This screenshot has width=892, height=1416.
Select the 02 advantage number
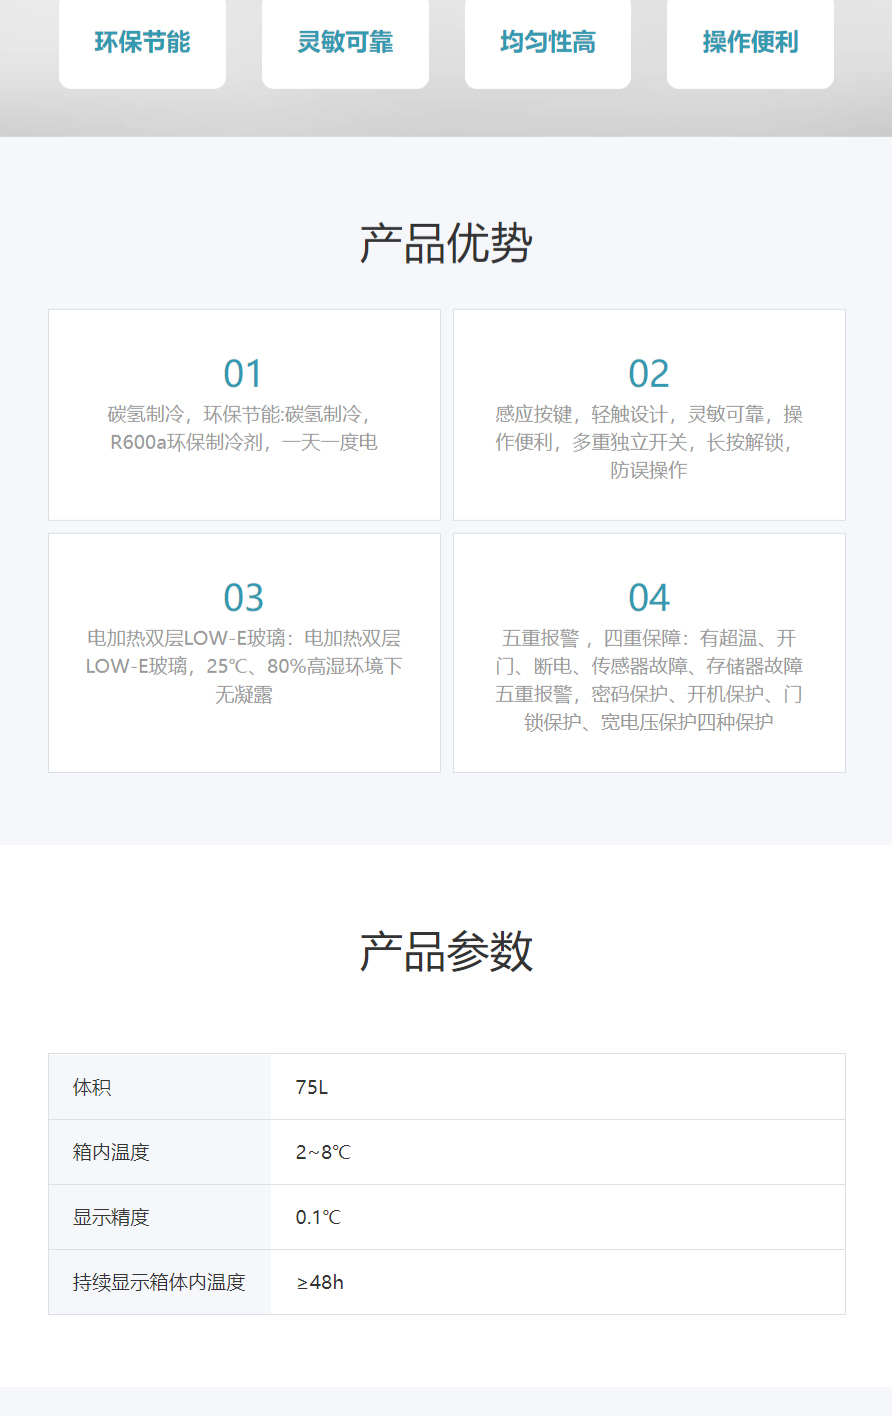pos(649,374)
